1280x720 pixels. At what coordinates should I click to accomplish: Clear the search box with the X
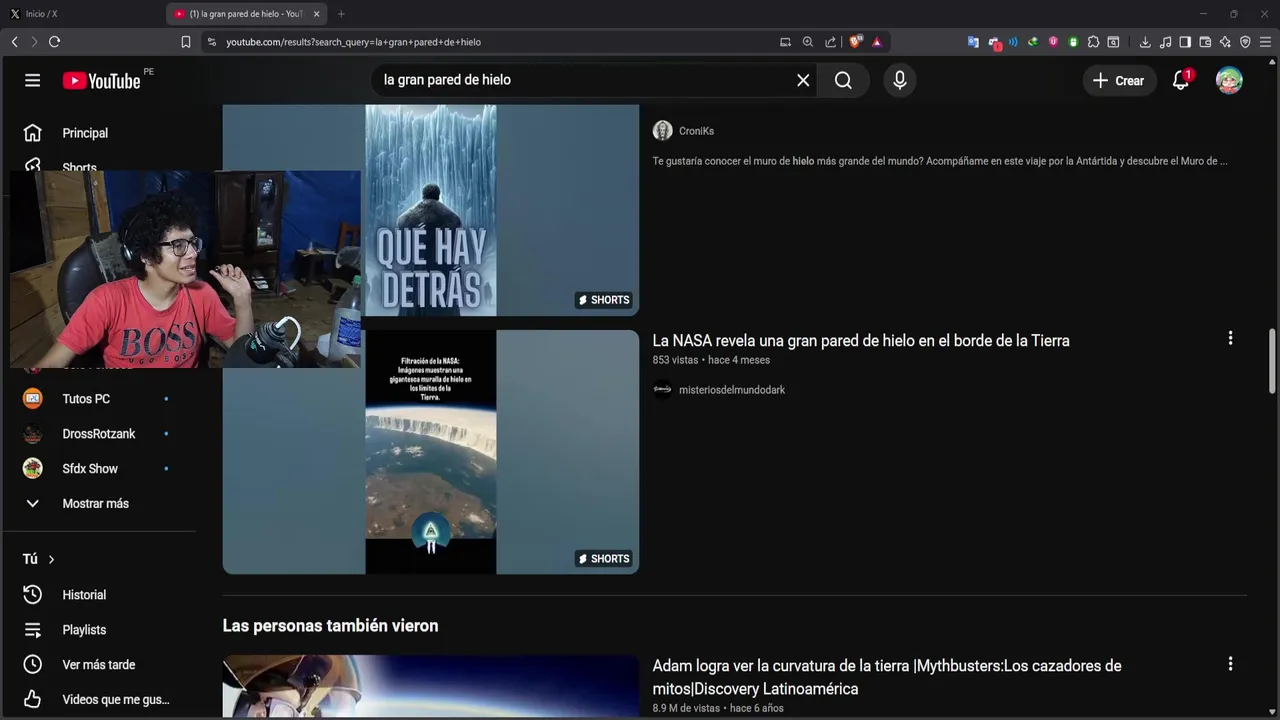click(x=803, y=80)
